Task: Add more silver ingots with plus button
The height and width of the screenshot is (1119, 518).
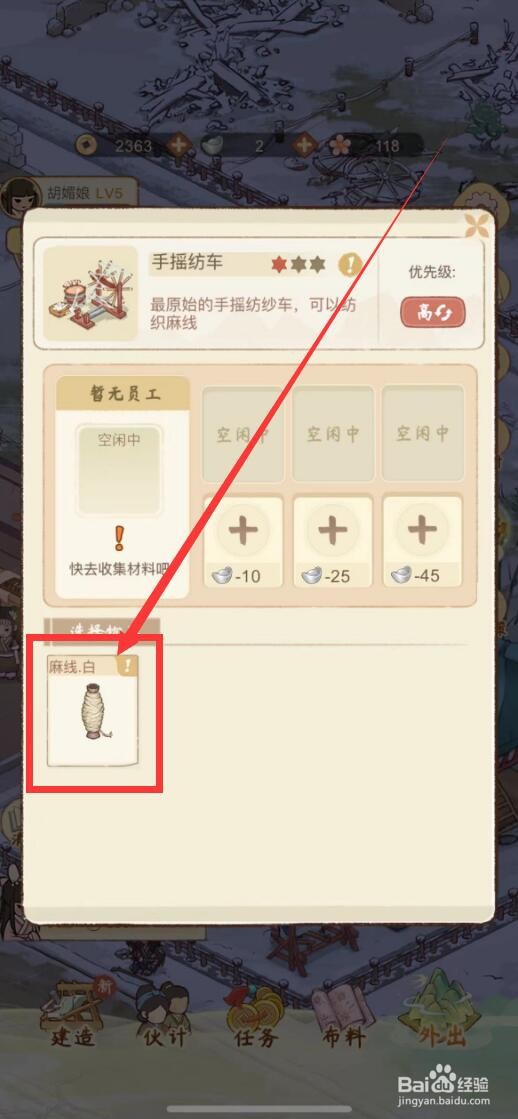Action: point(305,146)
